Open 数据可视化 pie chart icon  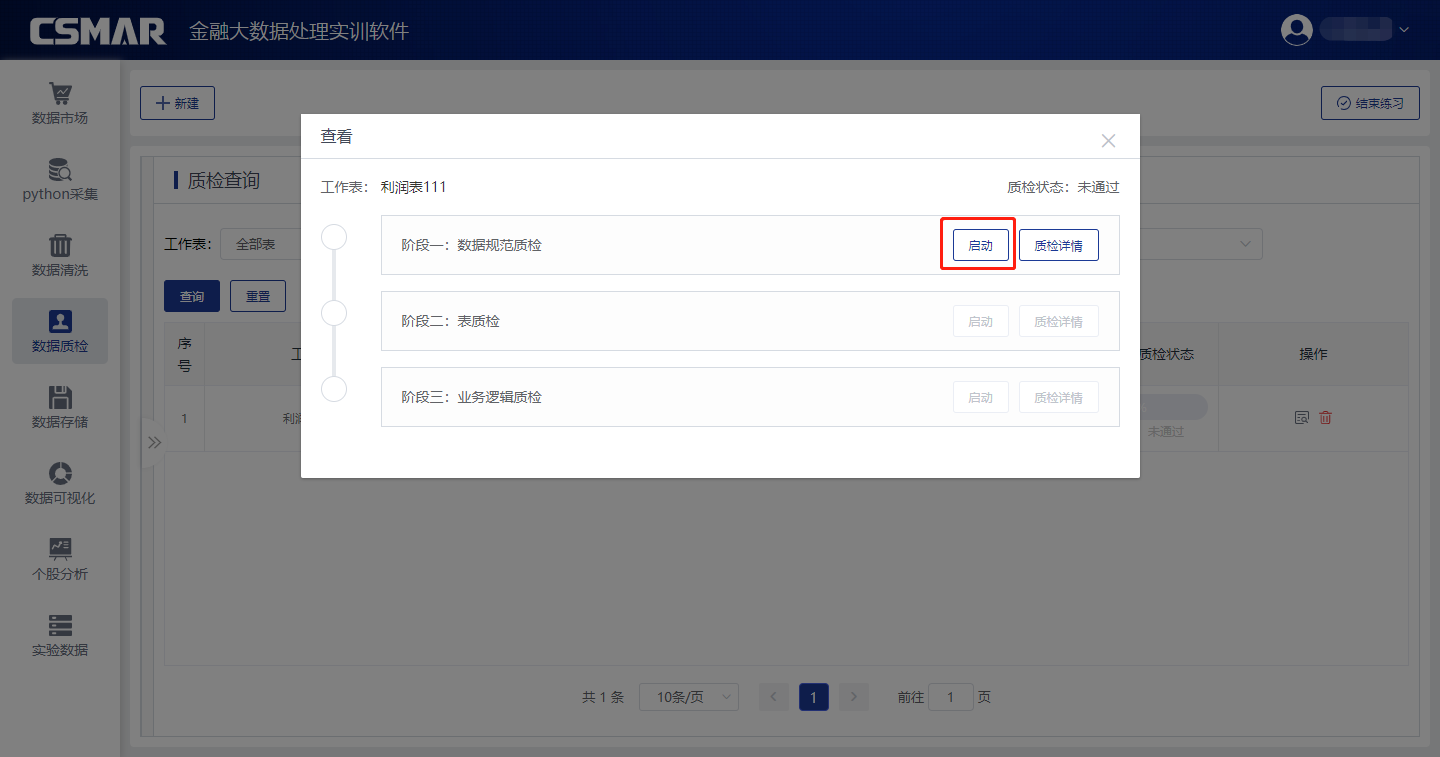tap(60, 474)
